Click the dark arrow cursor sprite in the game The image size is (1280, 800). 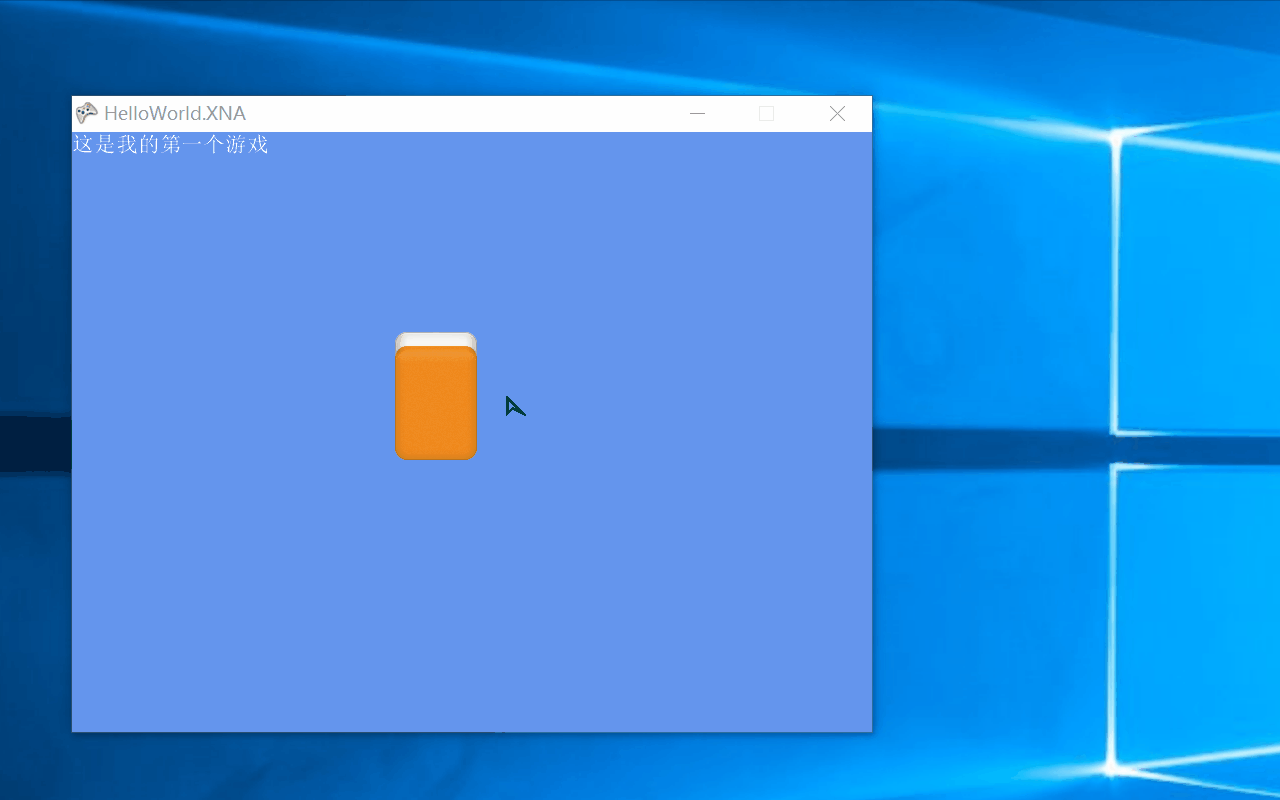[514, 406]
